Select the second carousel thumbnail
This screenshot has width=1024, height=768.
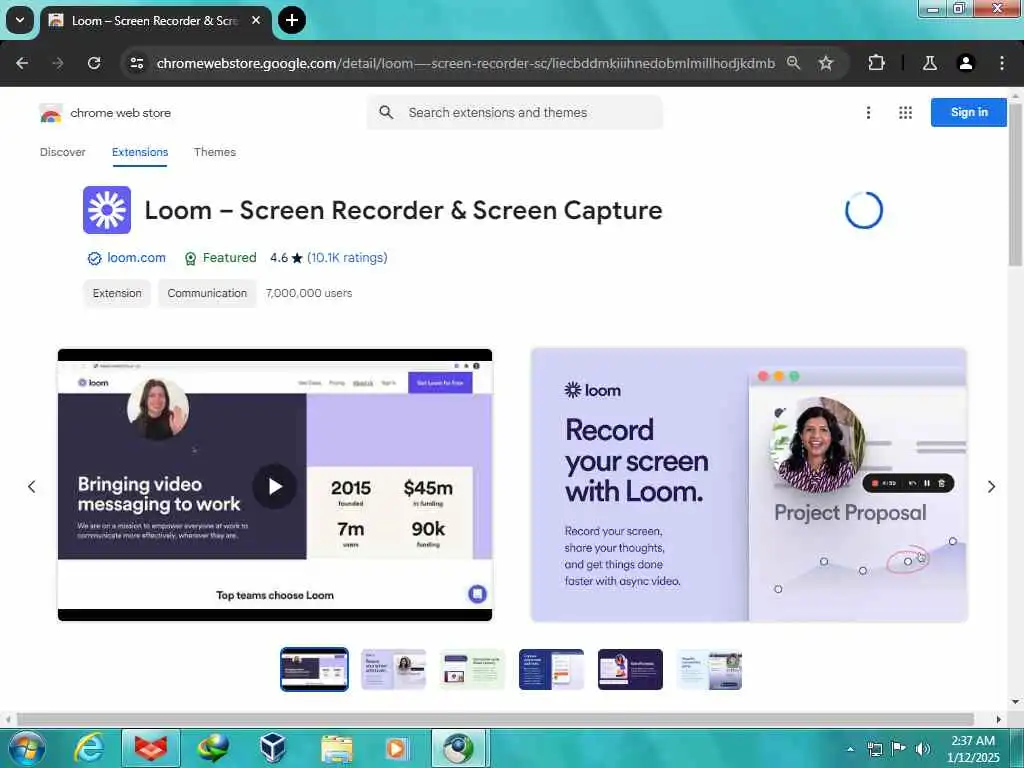click(x=393, y=669)
